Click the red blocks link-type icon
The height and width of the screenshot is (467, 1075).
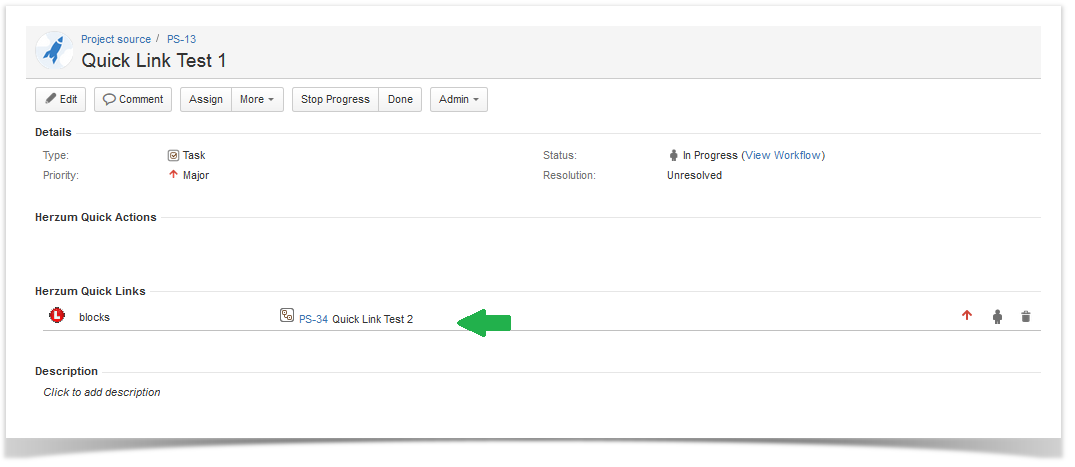tap(57, 316)
